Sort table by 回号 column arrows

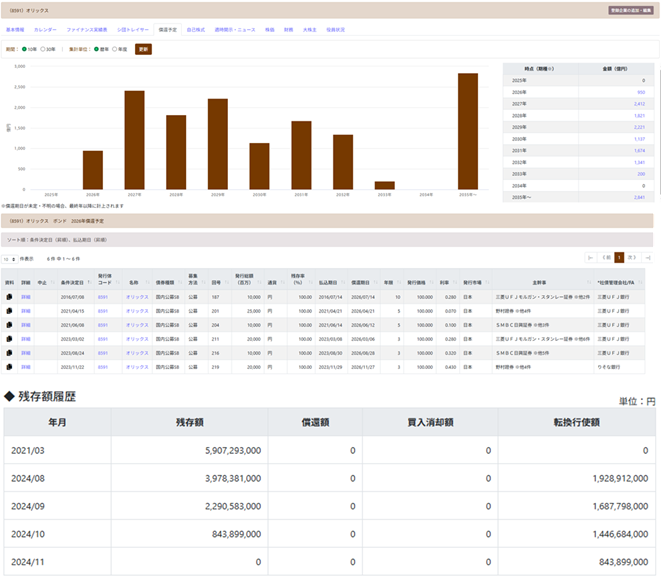pos(227,282)
